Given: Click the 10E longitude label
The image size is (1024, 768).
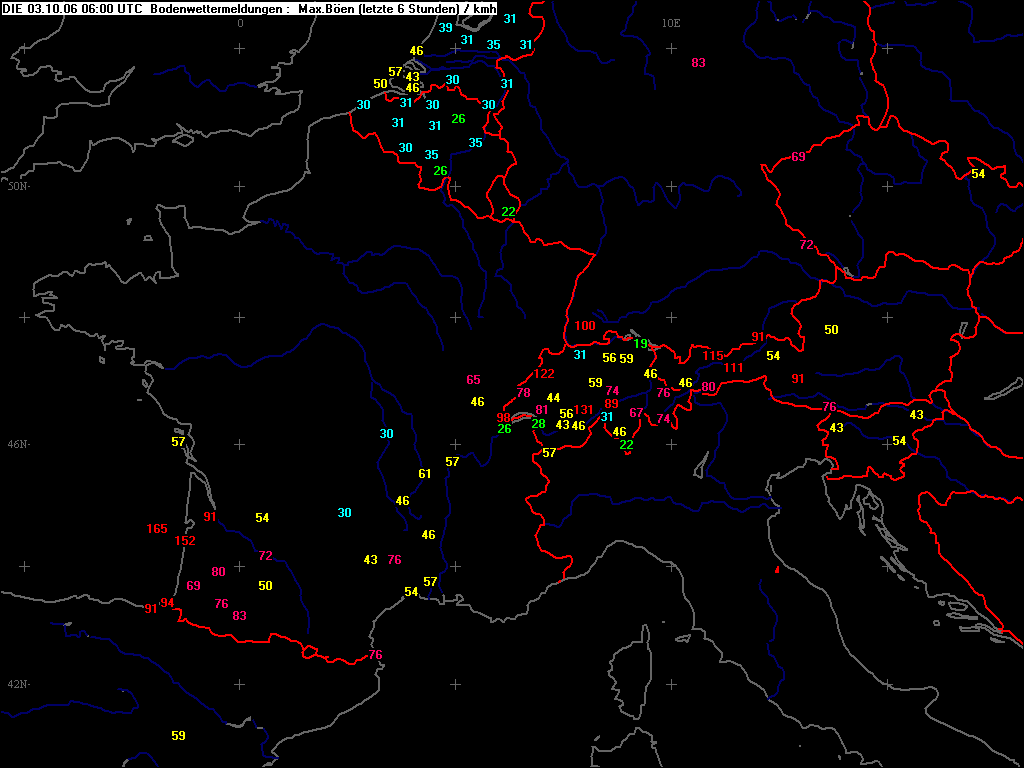Looking at the screenshot, I should (x=671, y=24).
